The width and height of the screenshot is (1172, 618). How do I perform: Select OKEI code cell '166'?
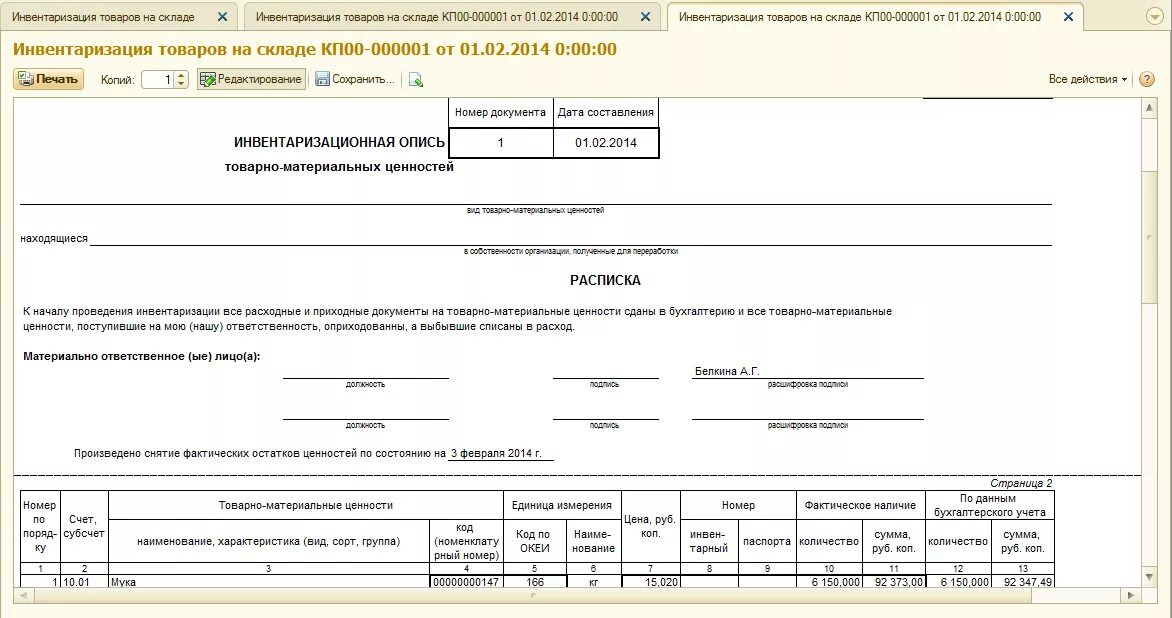tap(534, 582)
